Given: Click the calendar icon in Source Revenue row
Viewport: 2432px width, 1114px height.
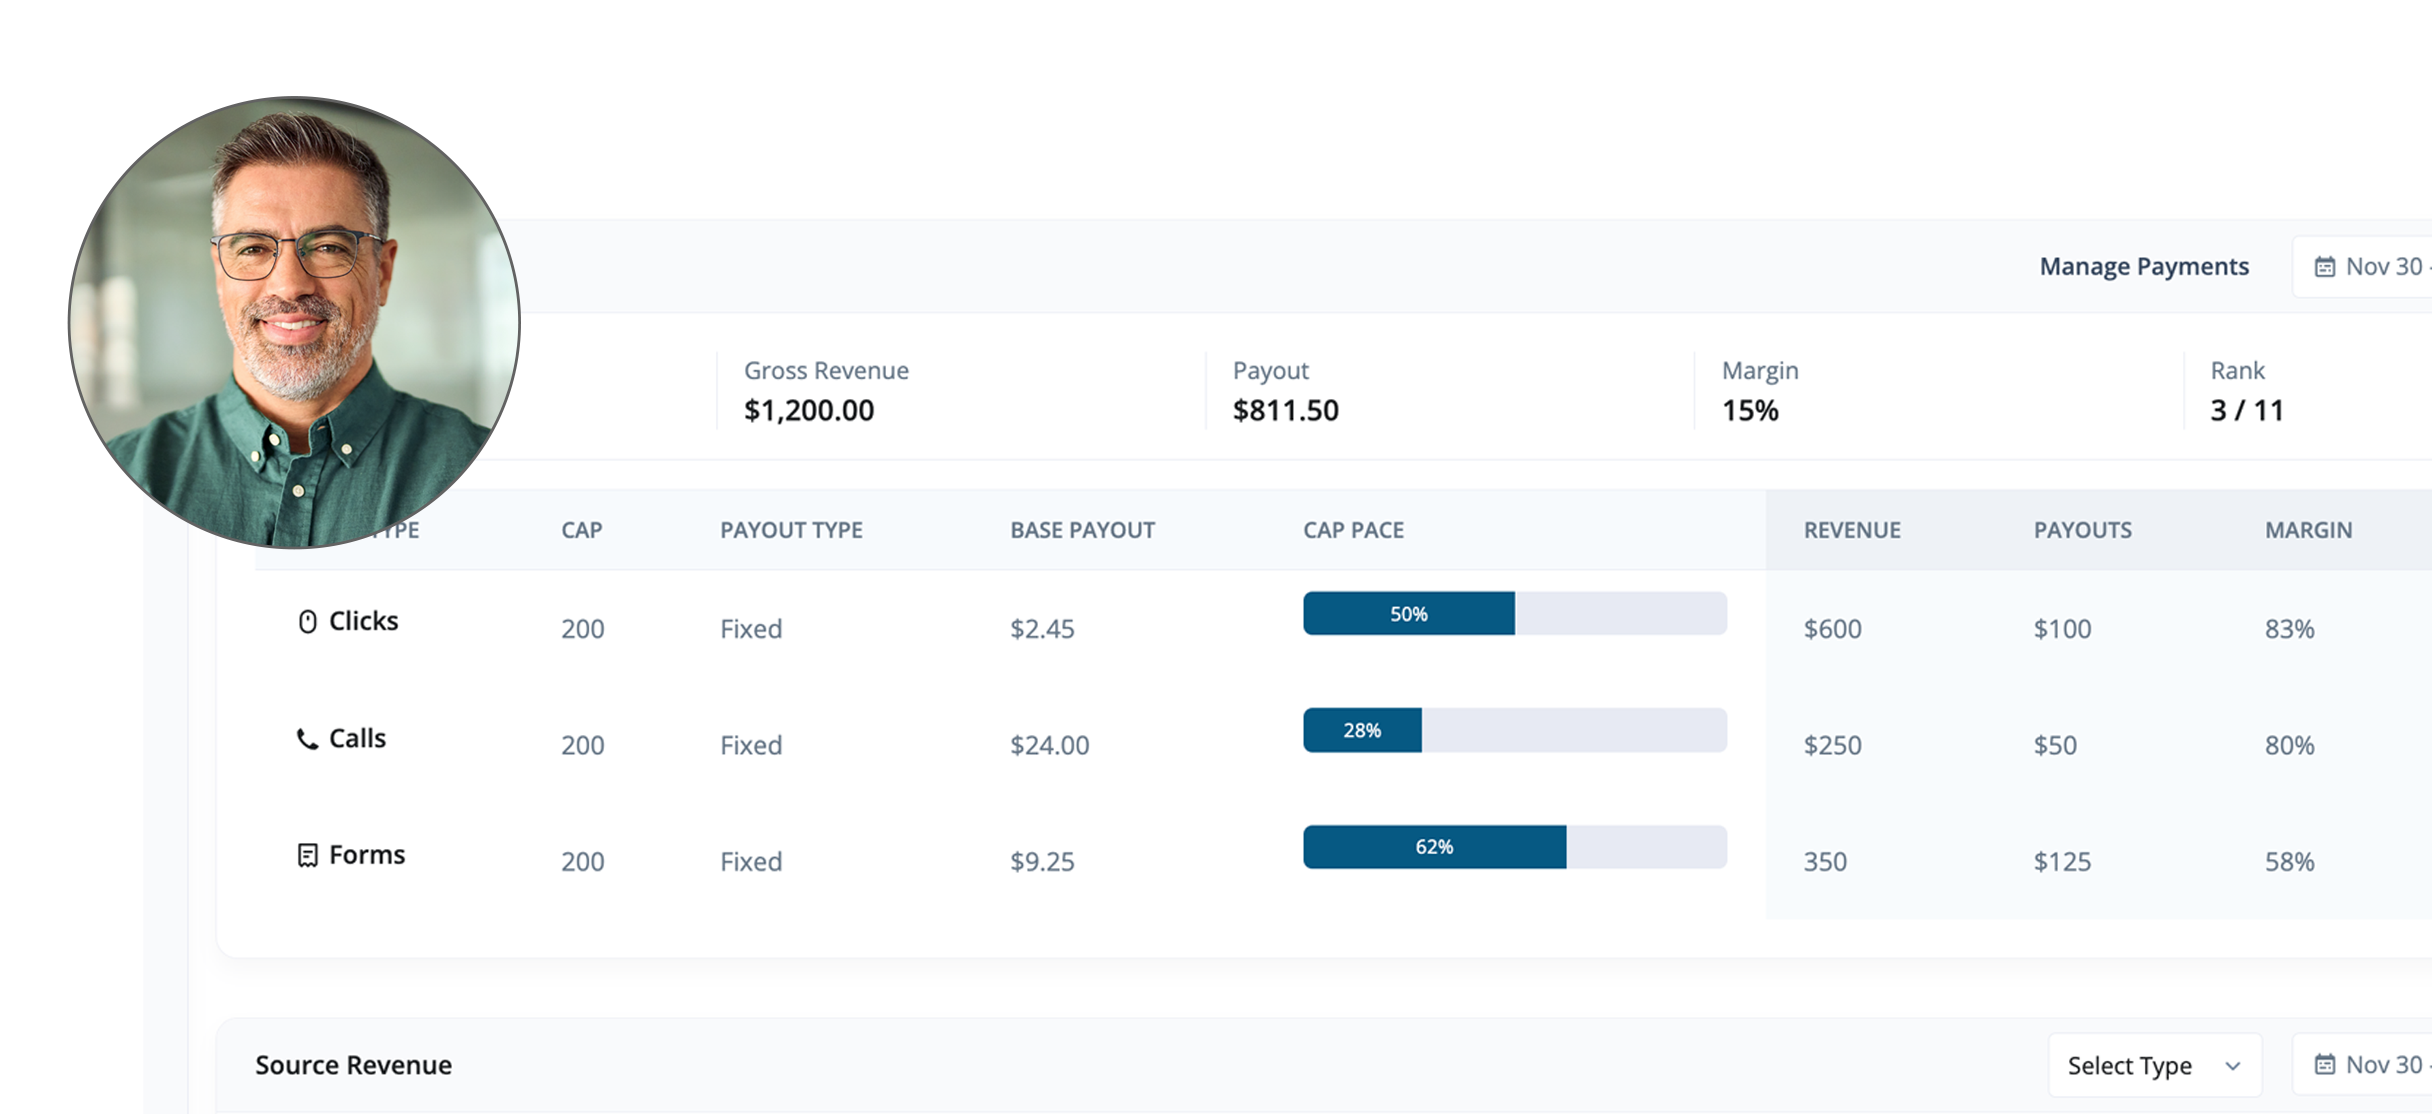Looking at the screenshot, I should click(x=2325, y=1065).
